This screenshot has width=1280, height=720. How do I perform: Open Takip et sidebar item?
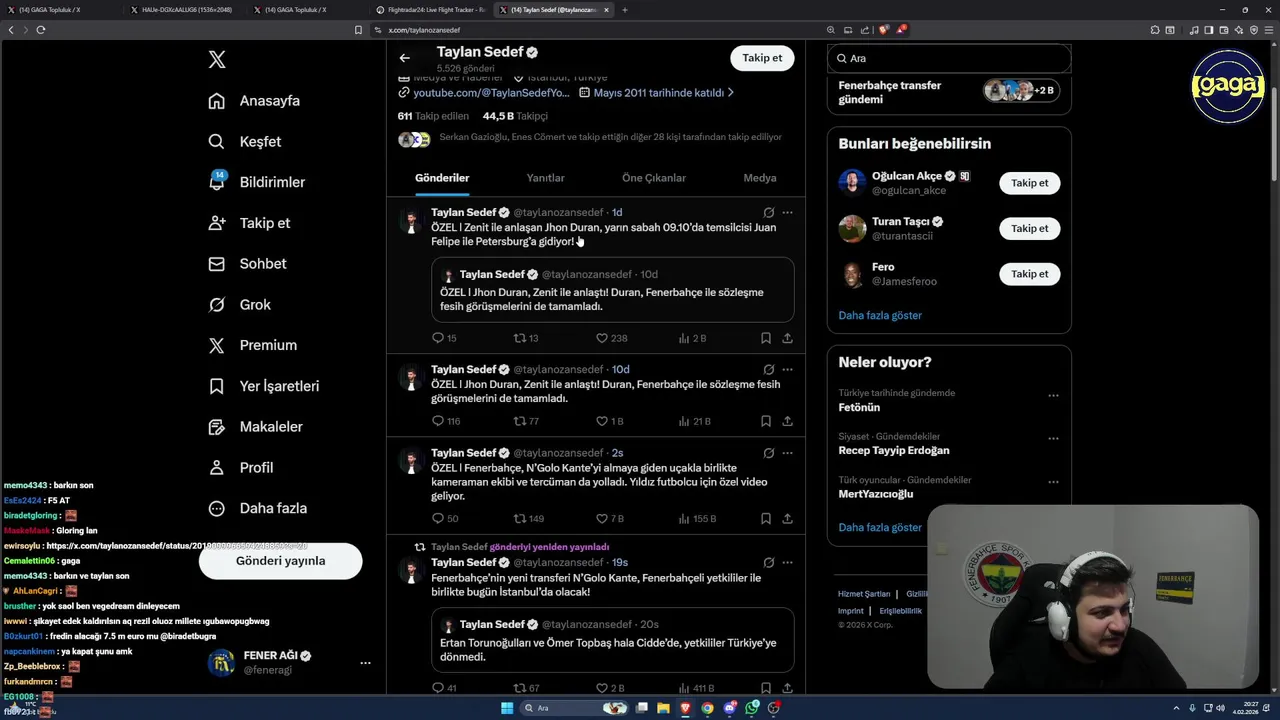coord(248,223)
